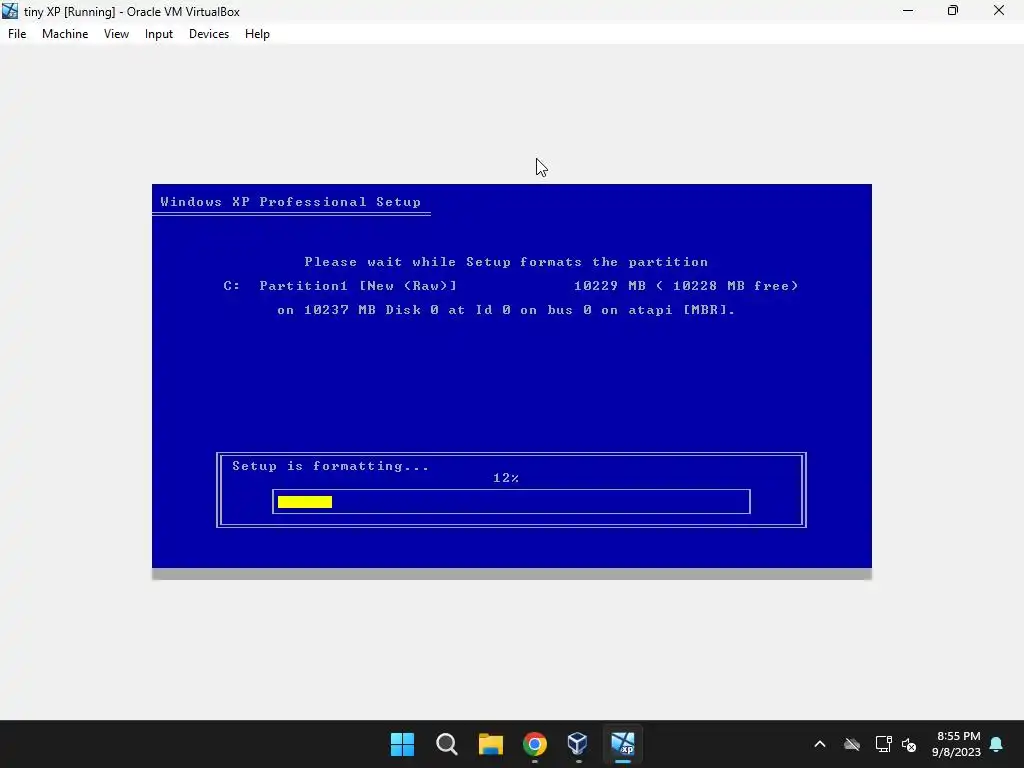Open the Input menu
The height and width of the screenshot is (768, 1024).
point(159,34)
